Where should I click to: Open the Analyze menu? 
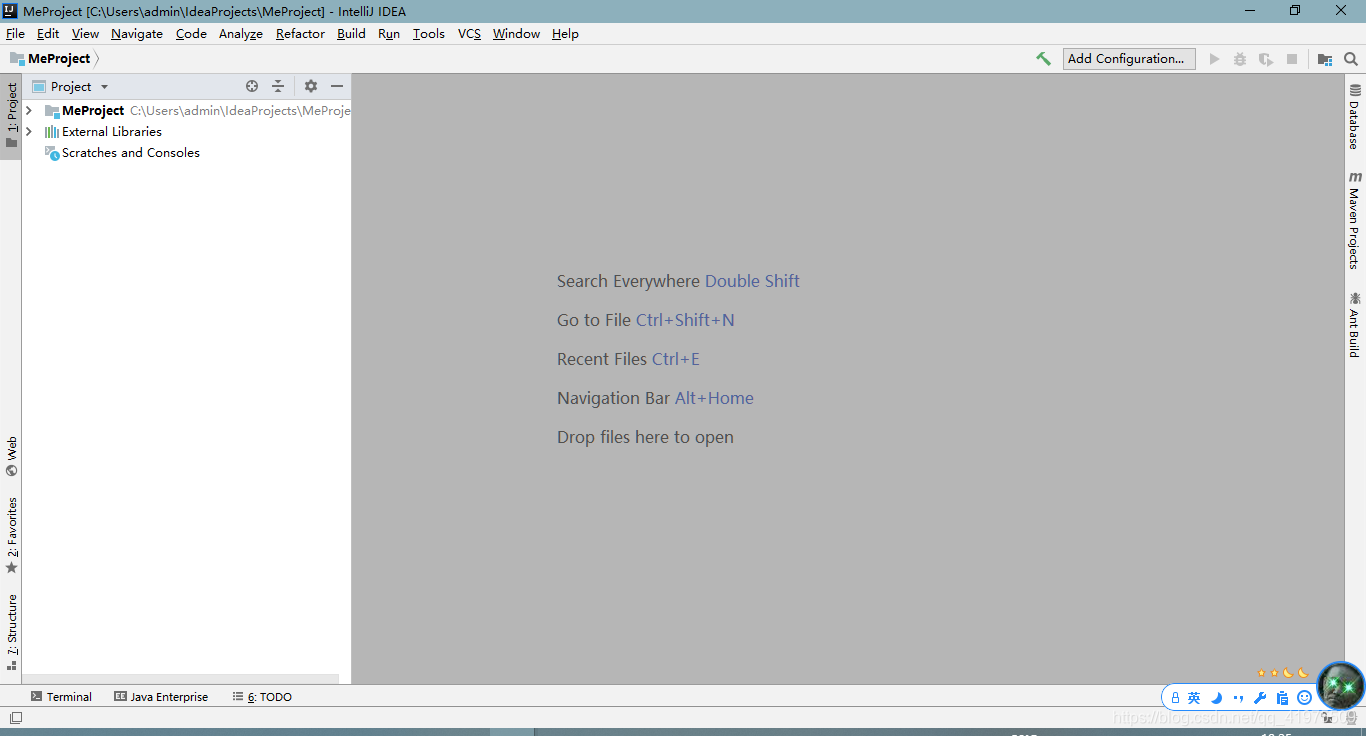[241, 34]
